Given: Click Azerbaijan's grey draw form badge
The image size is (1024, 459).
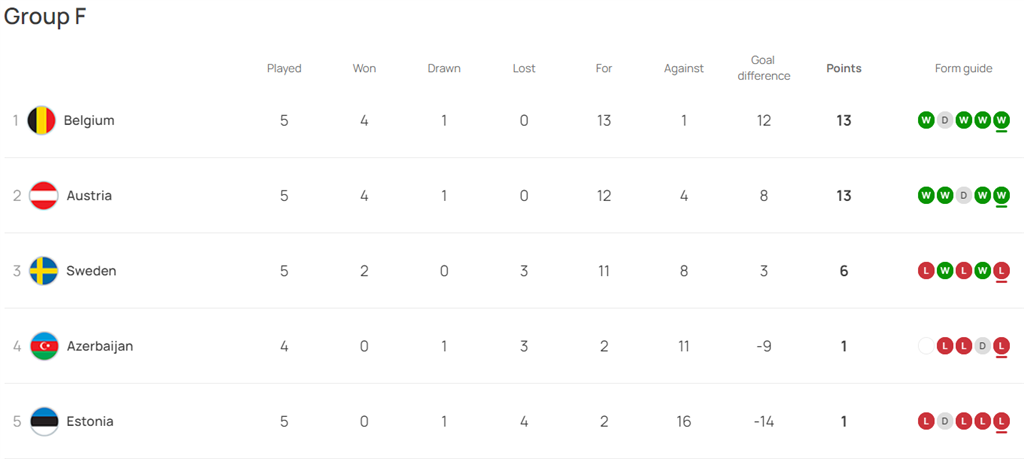Looking at the screenshot, I should pos(982,346).
